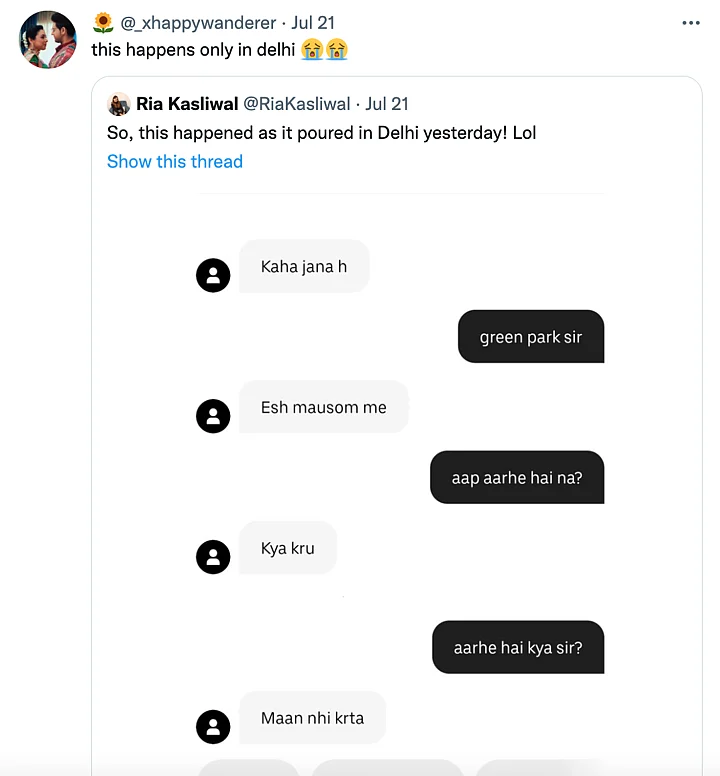Click the 'green park sir' chat bubble
Viewport: 720px width, 776px height.
(530, 337)
